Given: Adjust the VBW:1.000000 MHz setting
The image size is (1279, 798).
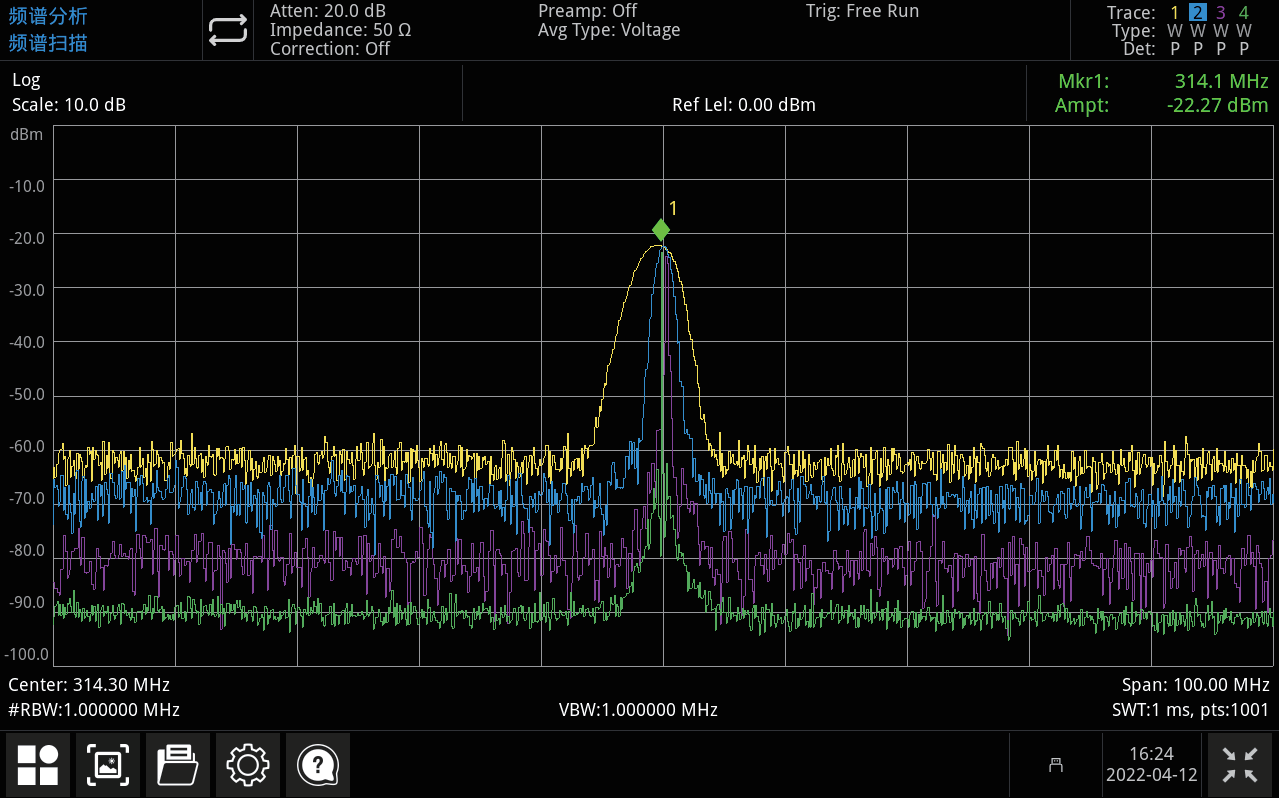Looking at the screenshot, I should (638, 710).
